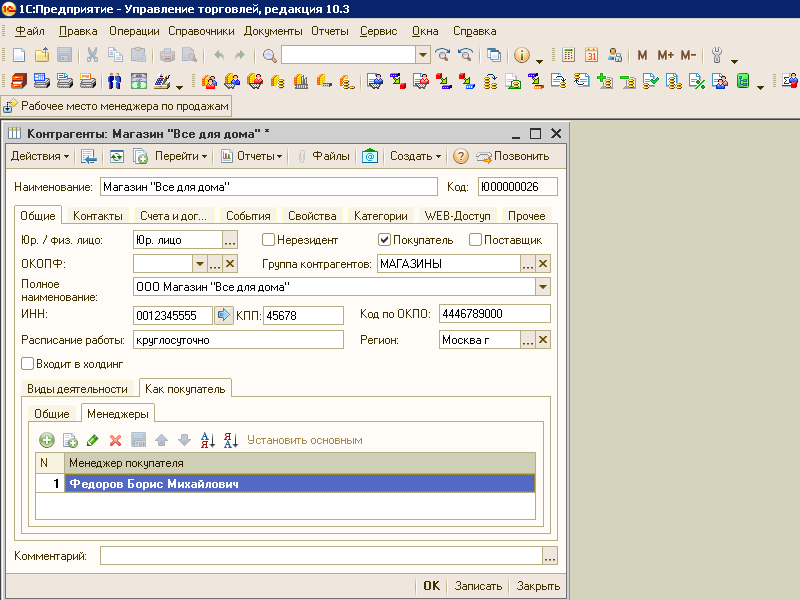Click the search magnifier toolbar icon
This screenshot has width=800, height=600.
pos(269,55)
